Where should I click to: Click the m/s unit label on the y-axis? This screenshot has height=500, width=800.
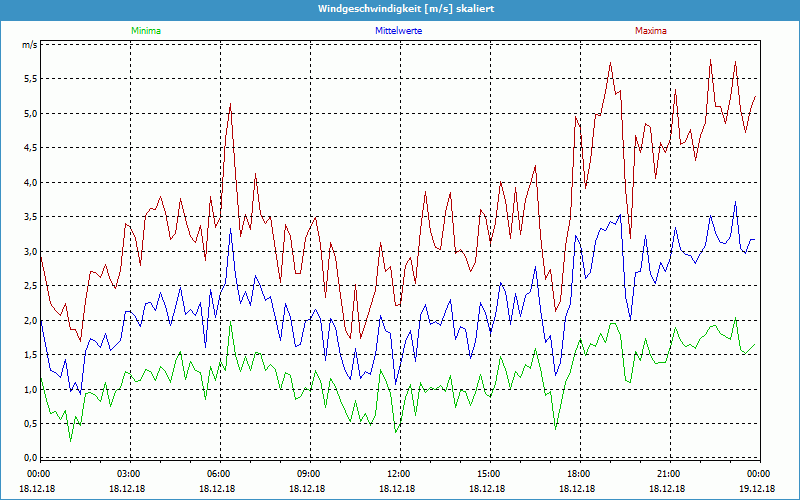(x=29, y=44)
